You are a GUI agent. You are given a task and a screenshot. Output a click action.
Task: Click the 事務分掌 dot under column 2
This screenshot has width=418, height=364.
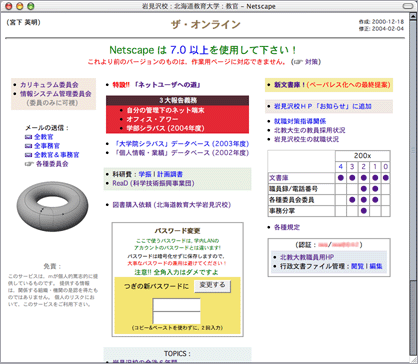[363, 211]
